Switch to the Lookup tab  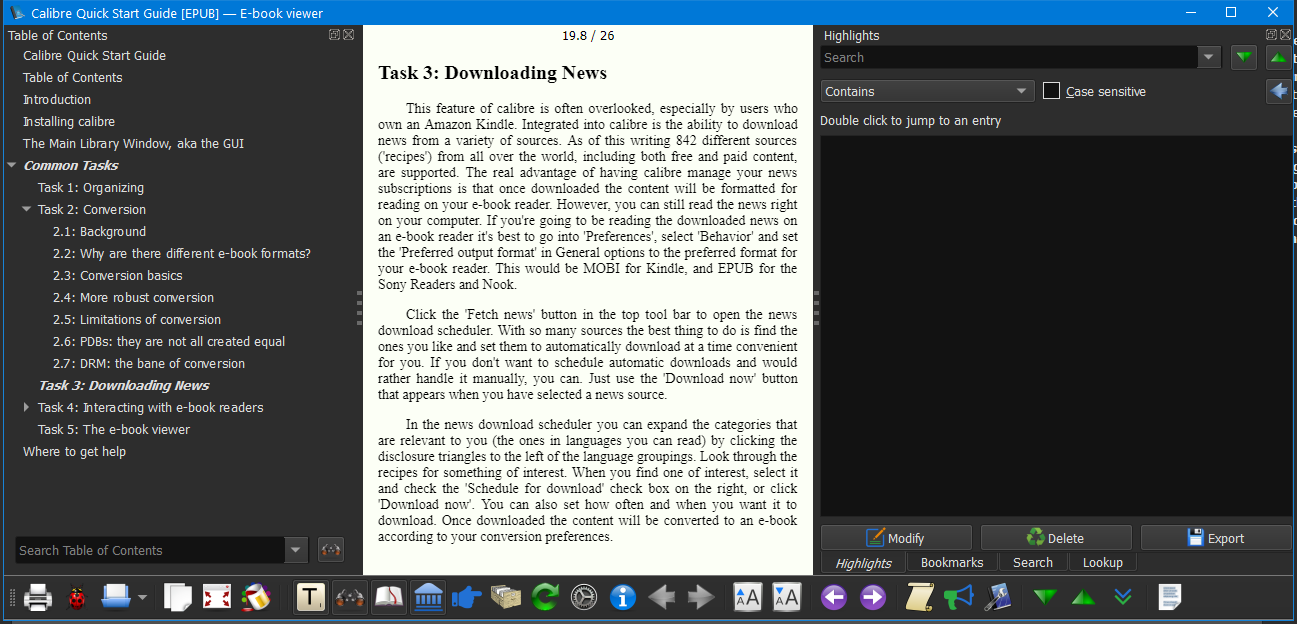click(x=1103, y=563)
